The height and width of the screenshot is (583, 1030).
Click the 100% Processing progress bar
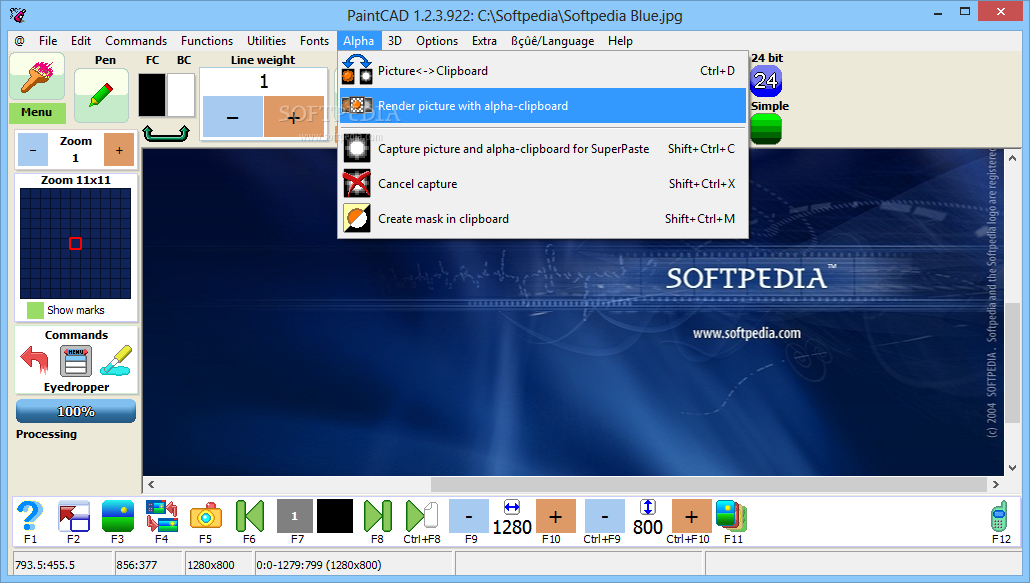click(x=76, y=412)
